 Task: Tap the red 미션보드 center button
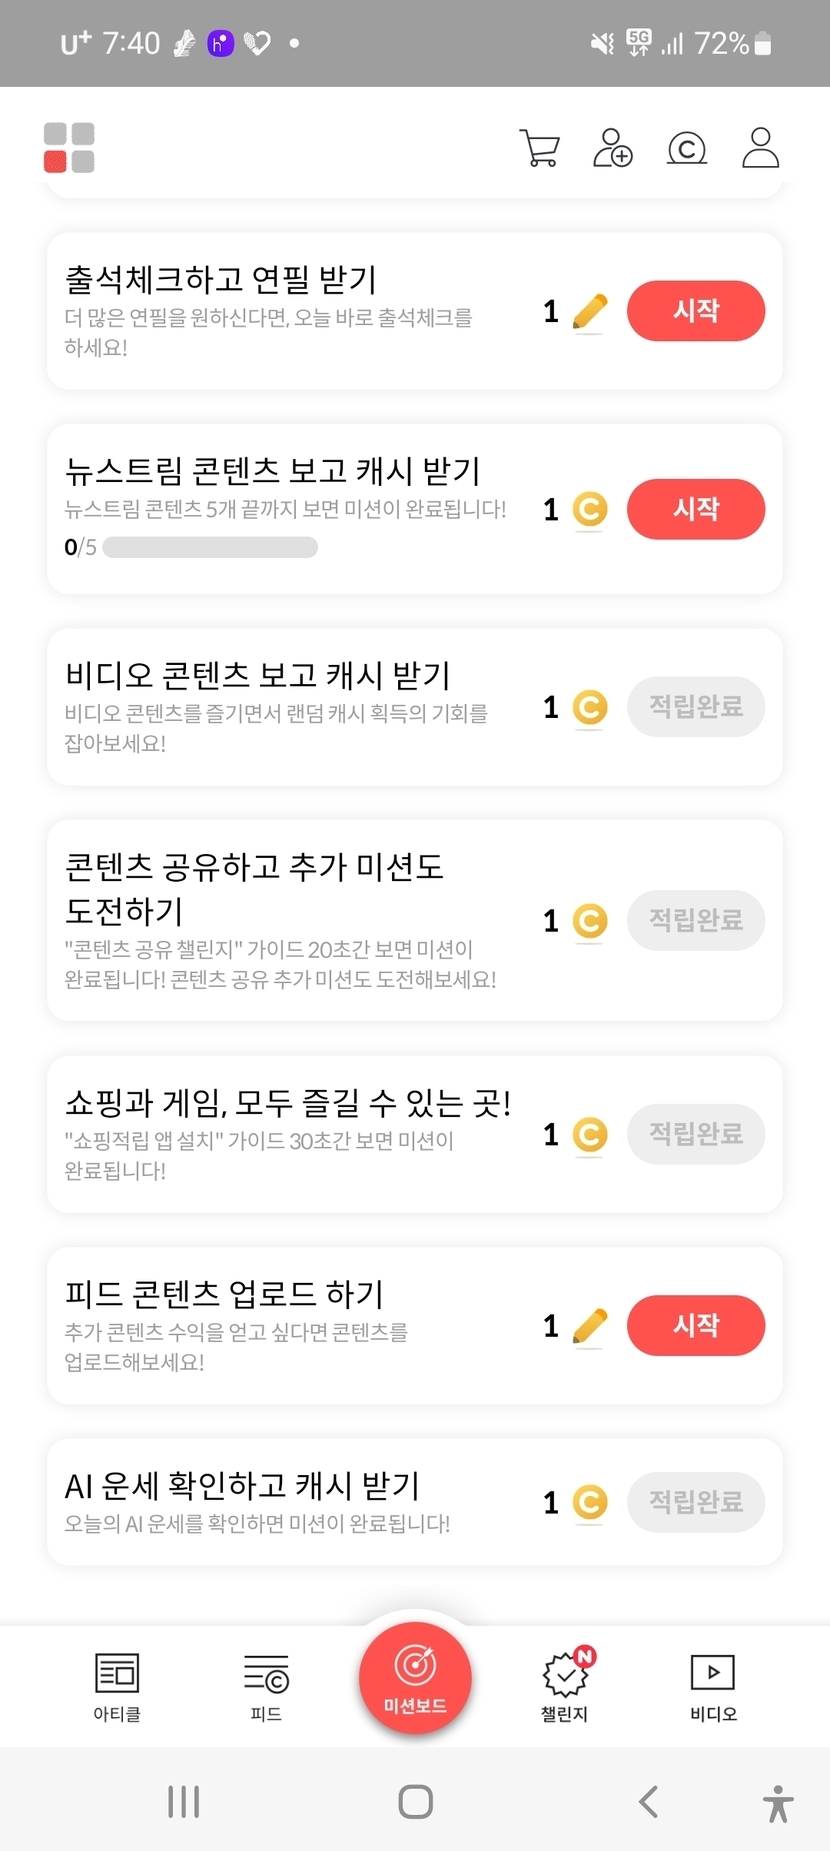point(415,1678)
